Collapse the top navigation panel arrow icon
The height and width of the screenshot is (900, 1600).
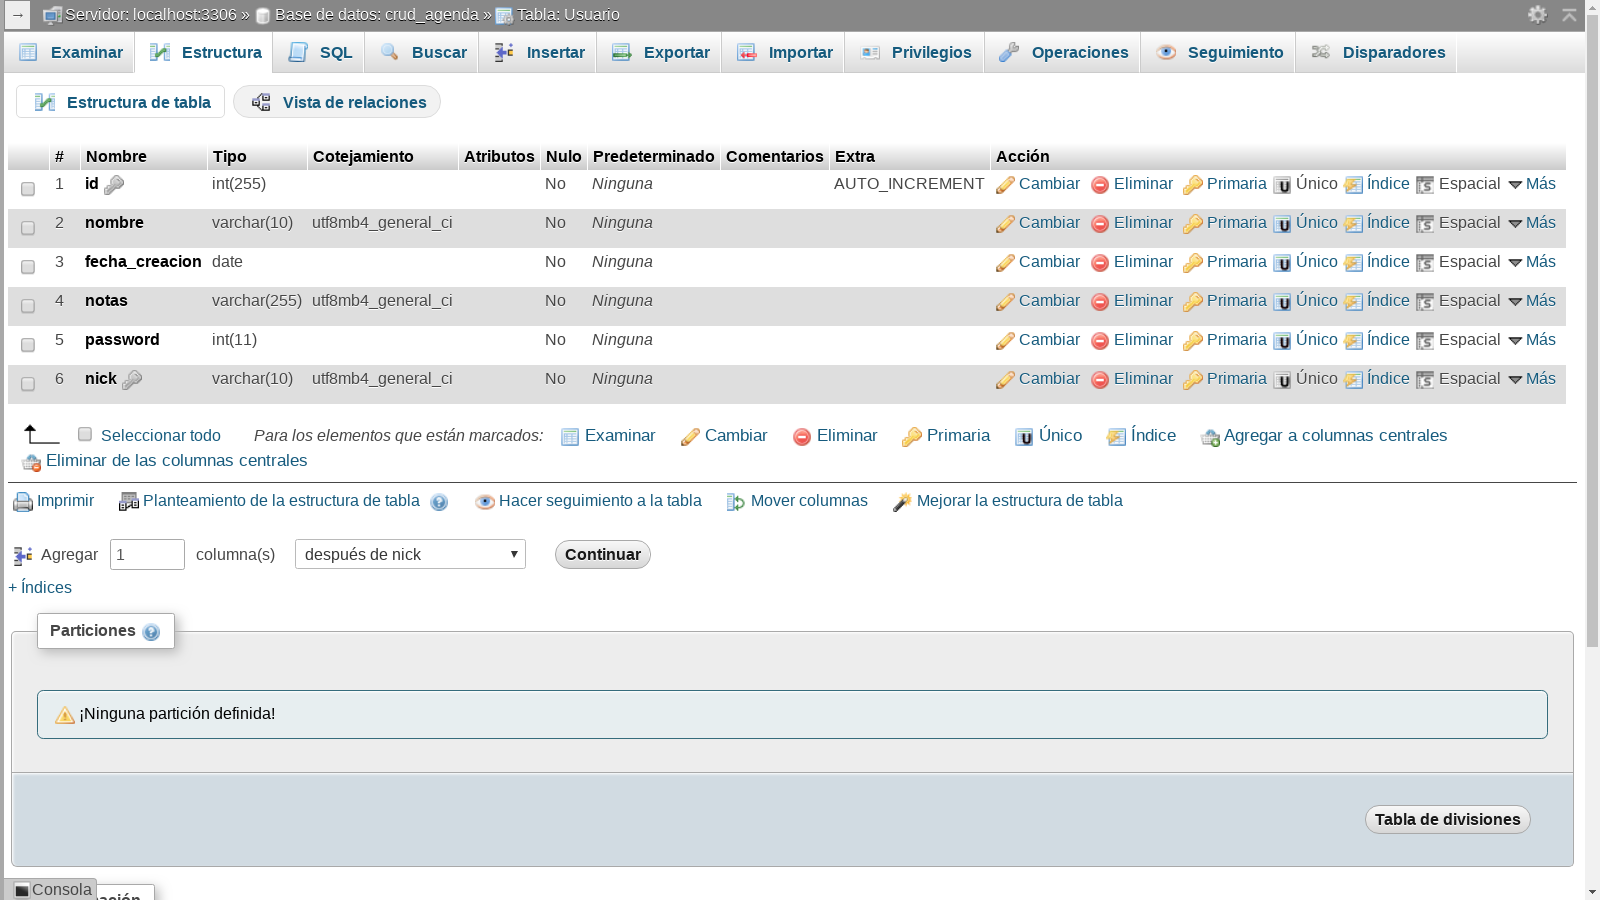(x=1569, y=14)
